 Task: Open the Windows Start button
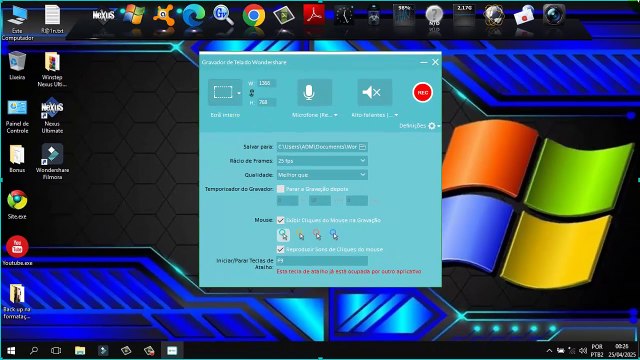tap(11, 351)
